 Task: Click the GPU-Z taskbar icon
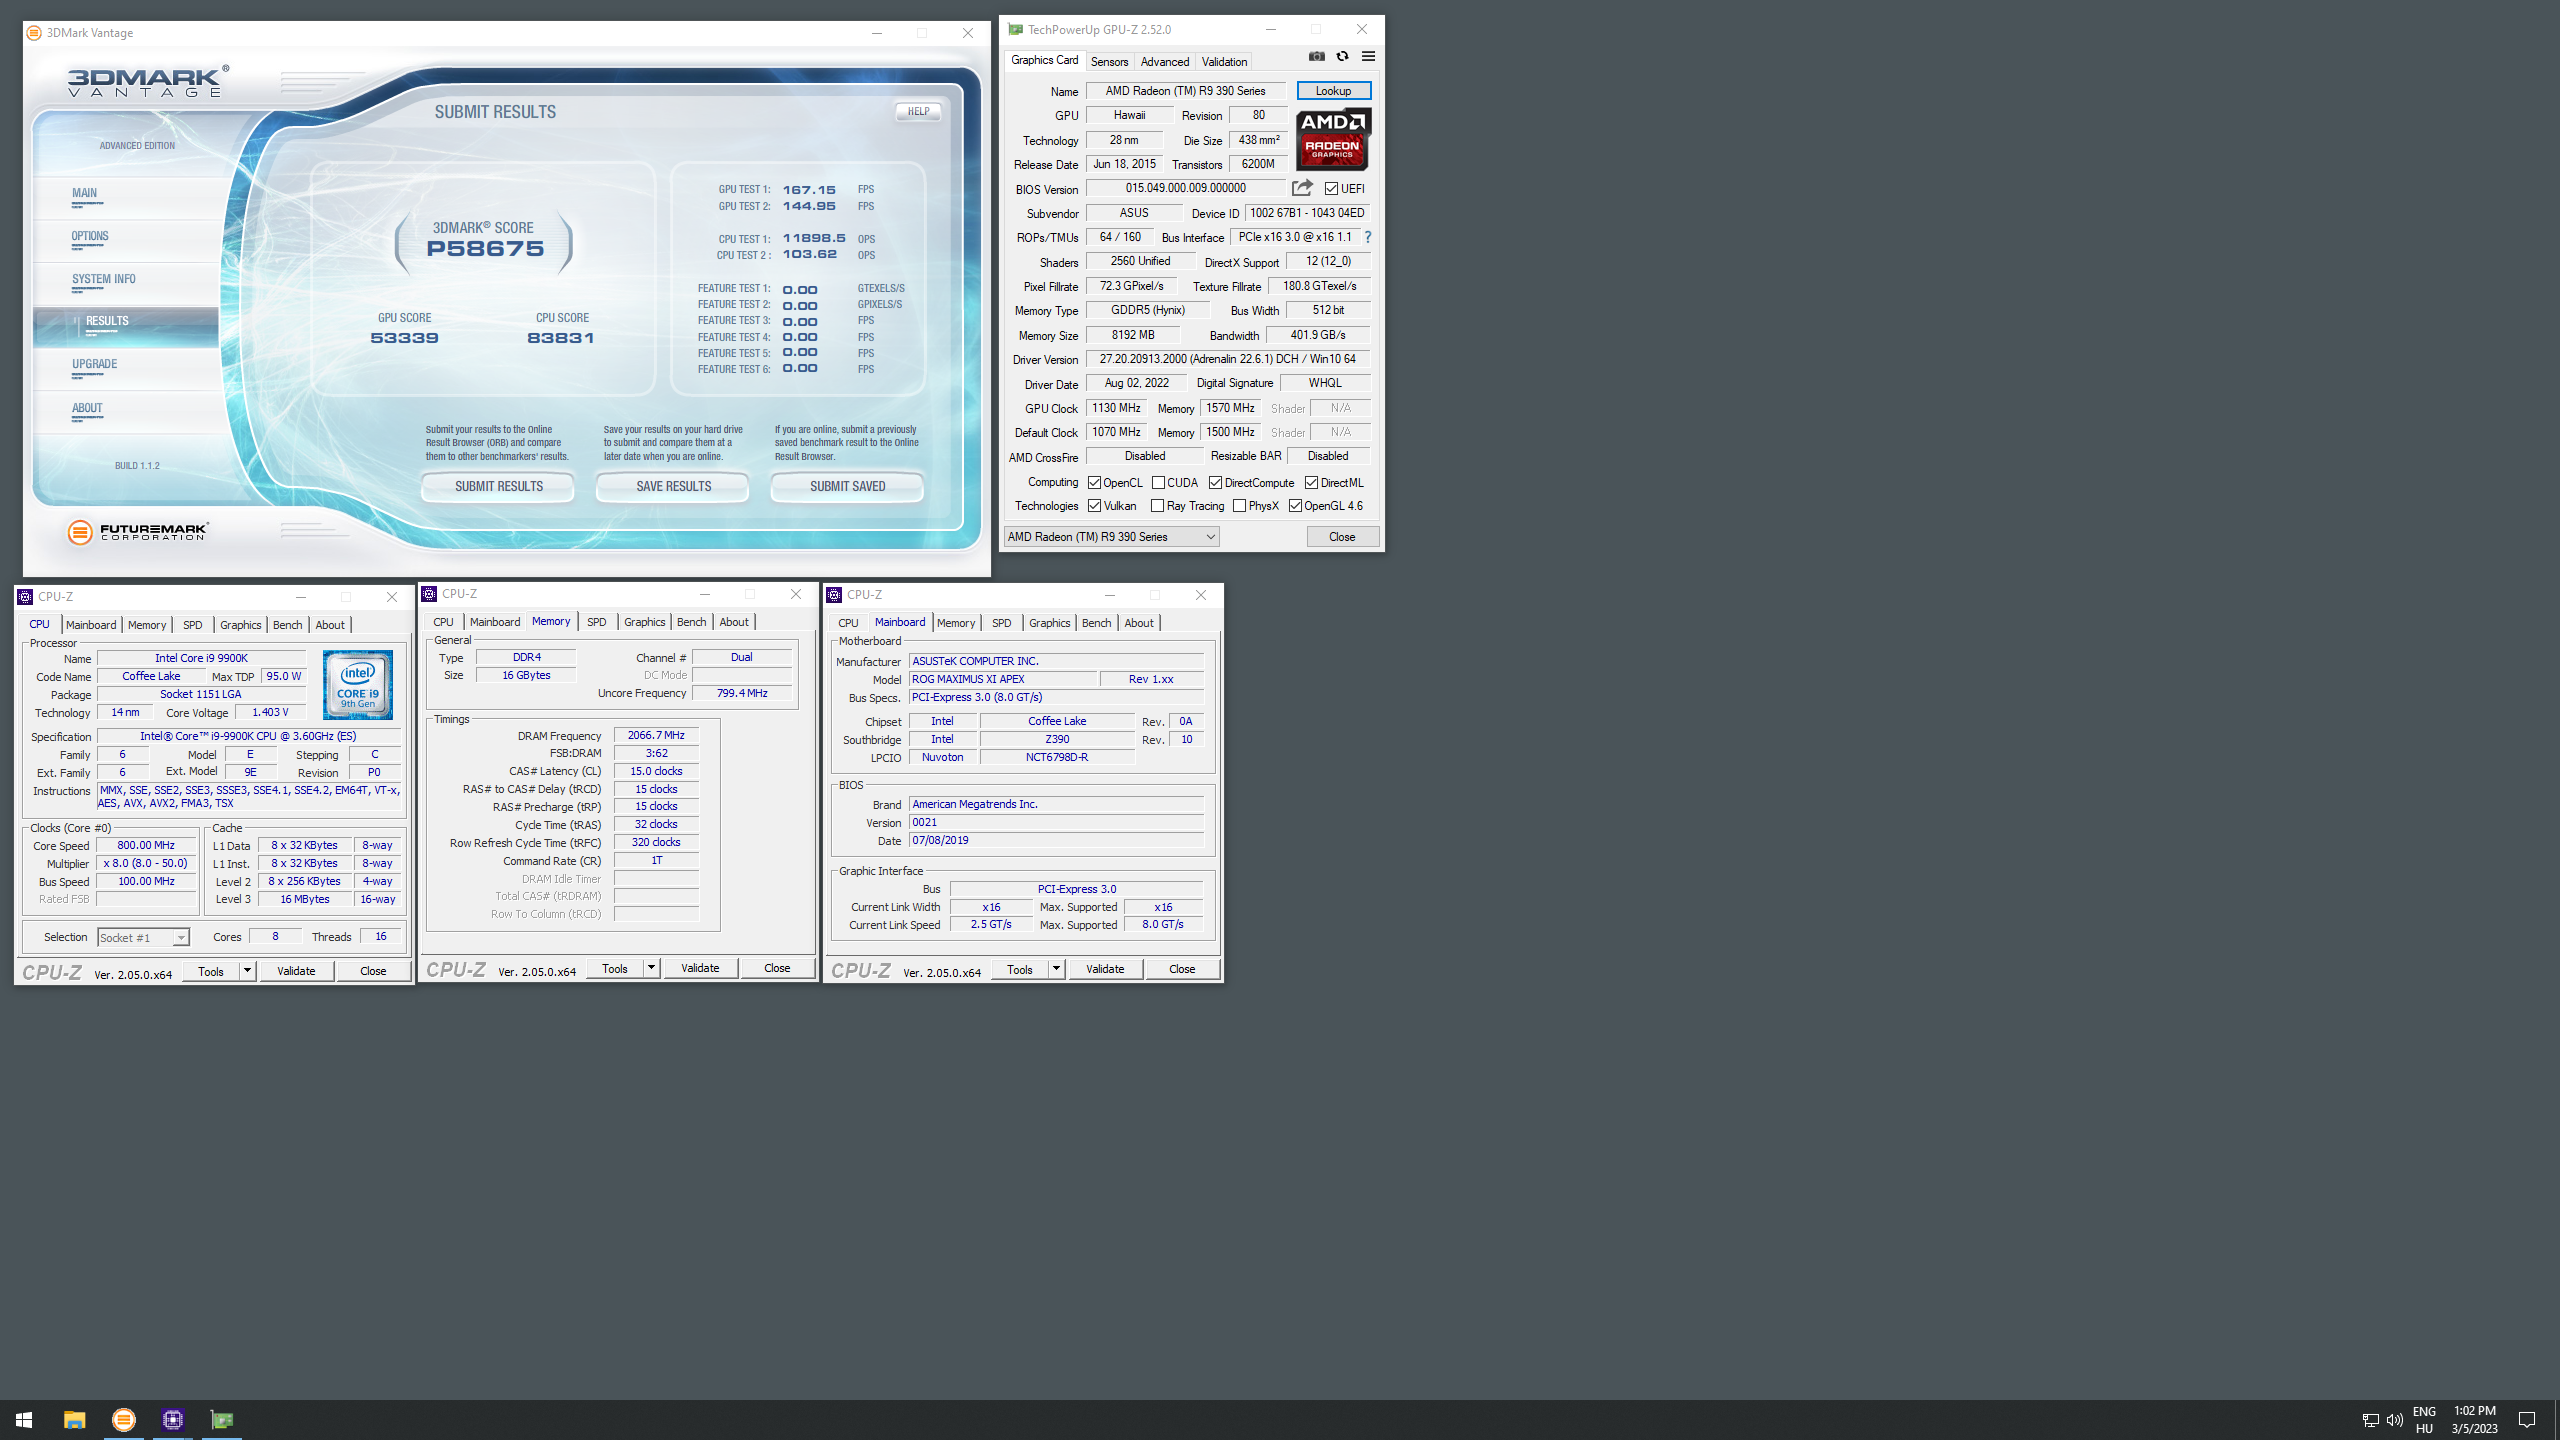pos(222,1420)
